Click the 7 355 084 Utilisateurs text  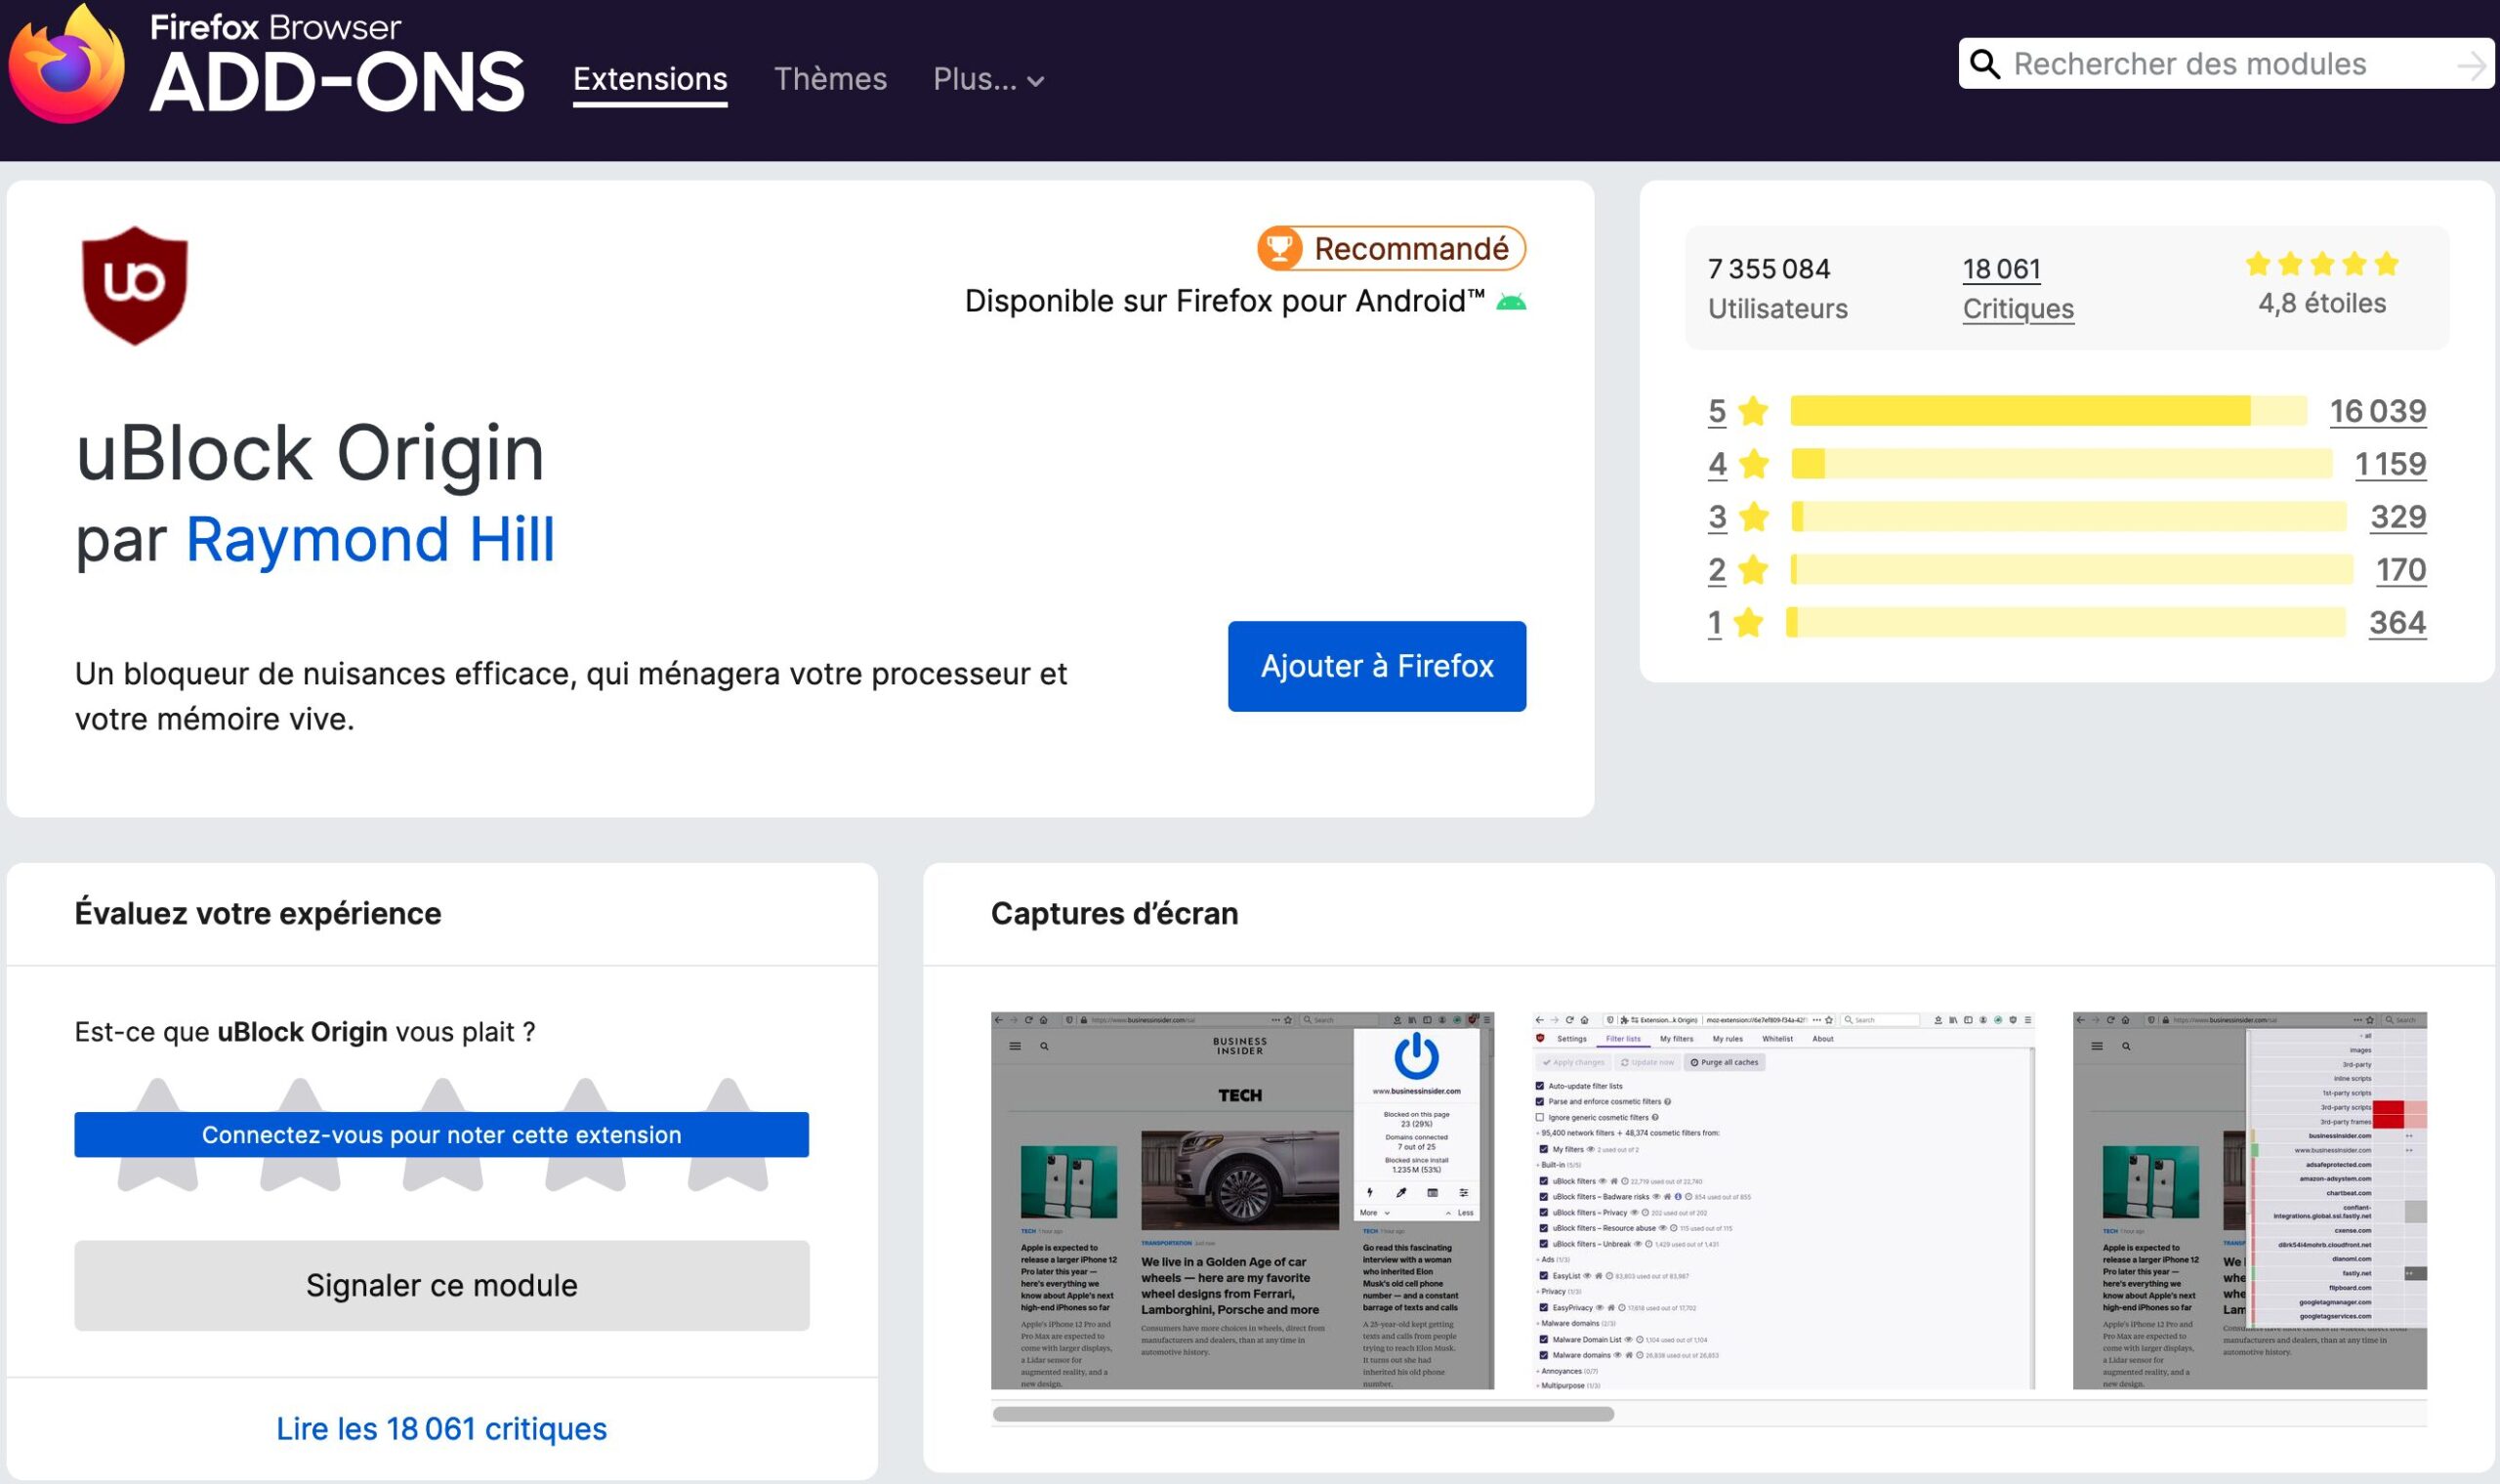(1778, 288)
